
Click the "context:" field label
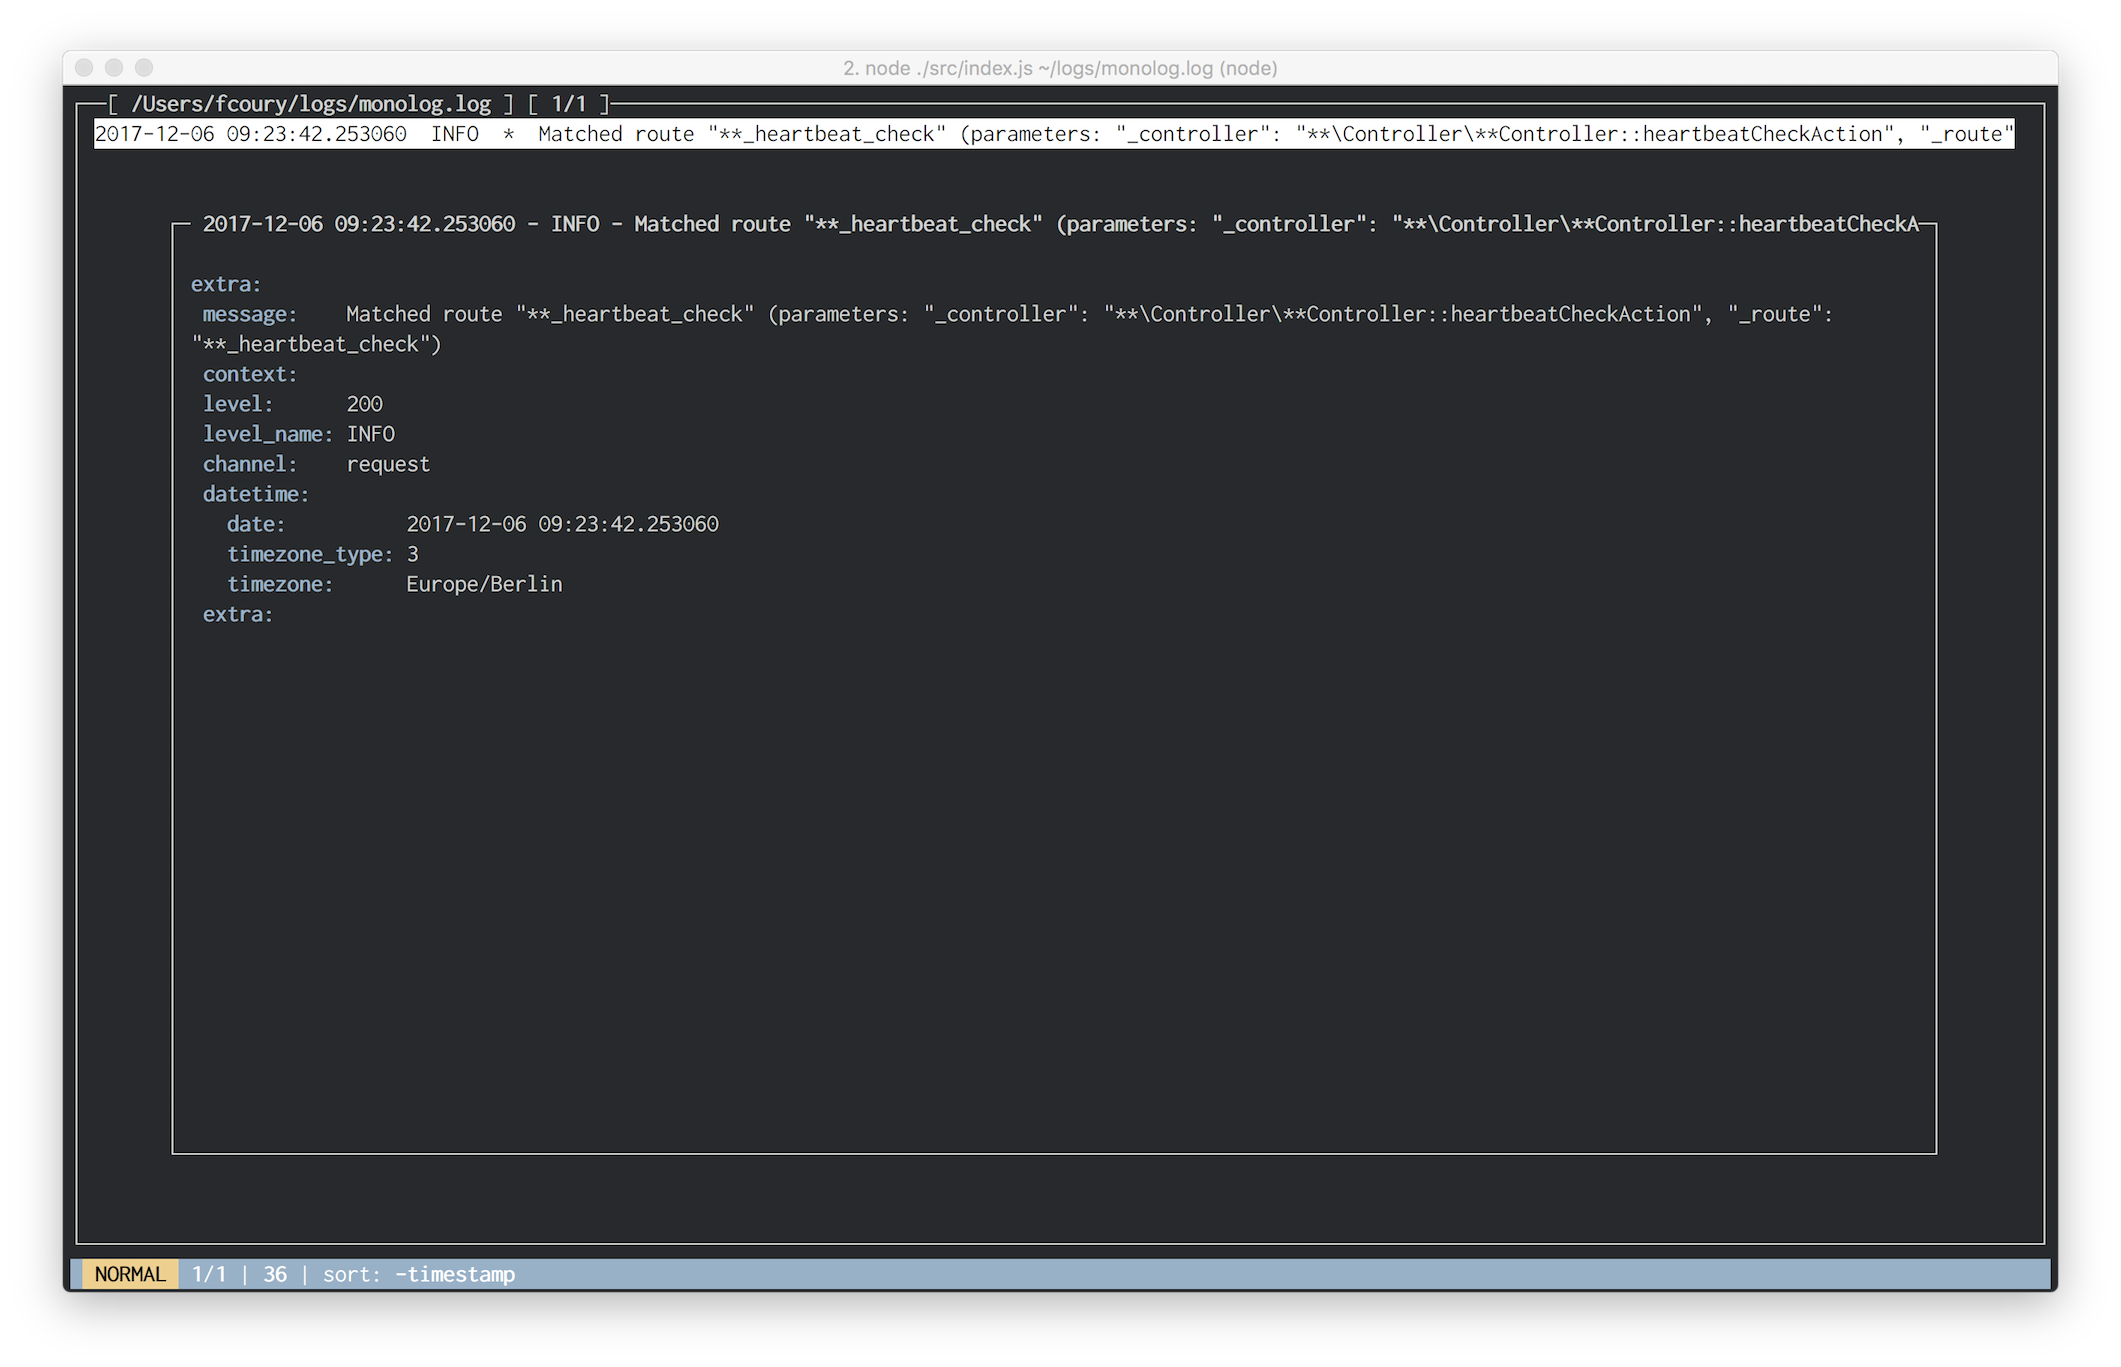pyautogui.click(x=250, y=374)
